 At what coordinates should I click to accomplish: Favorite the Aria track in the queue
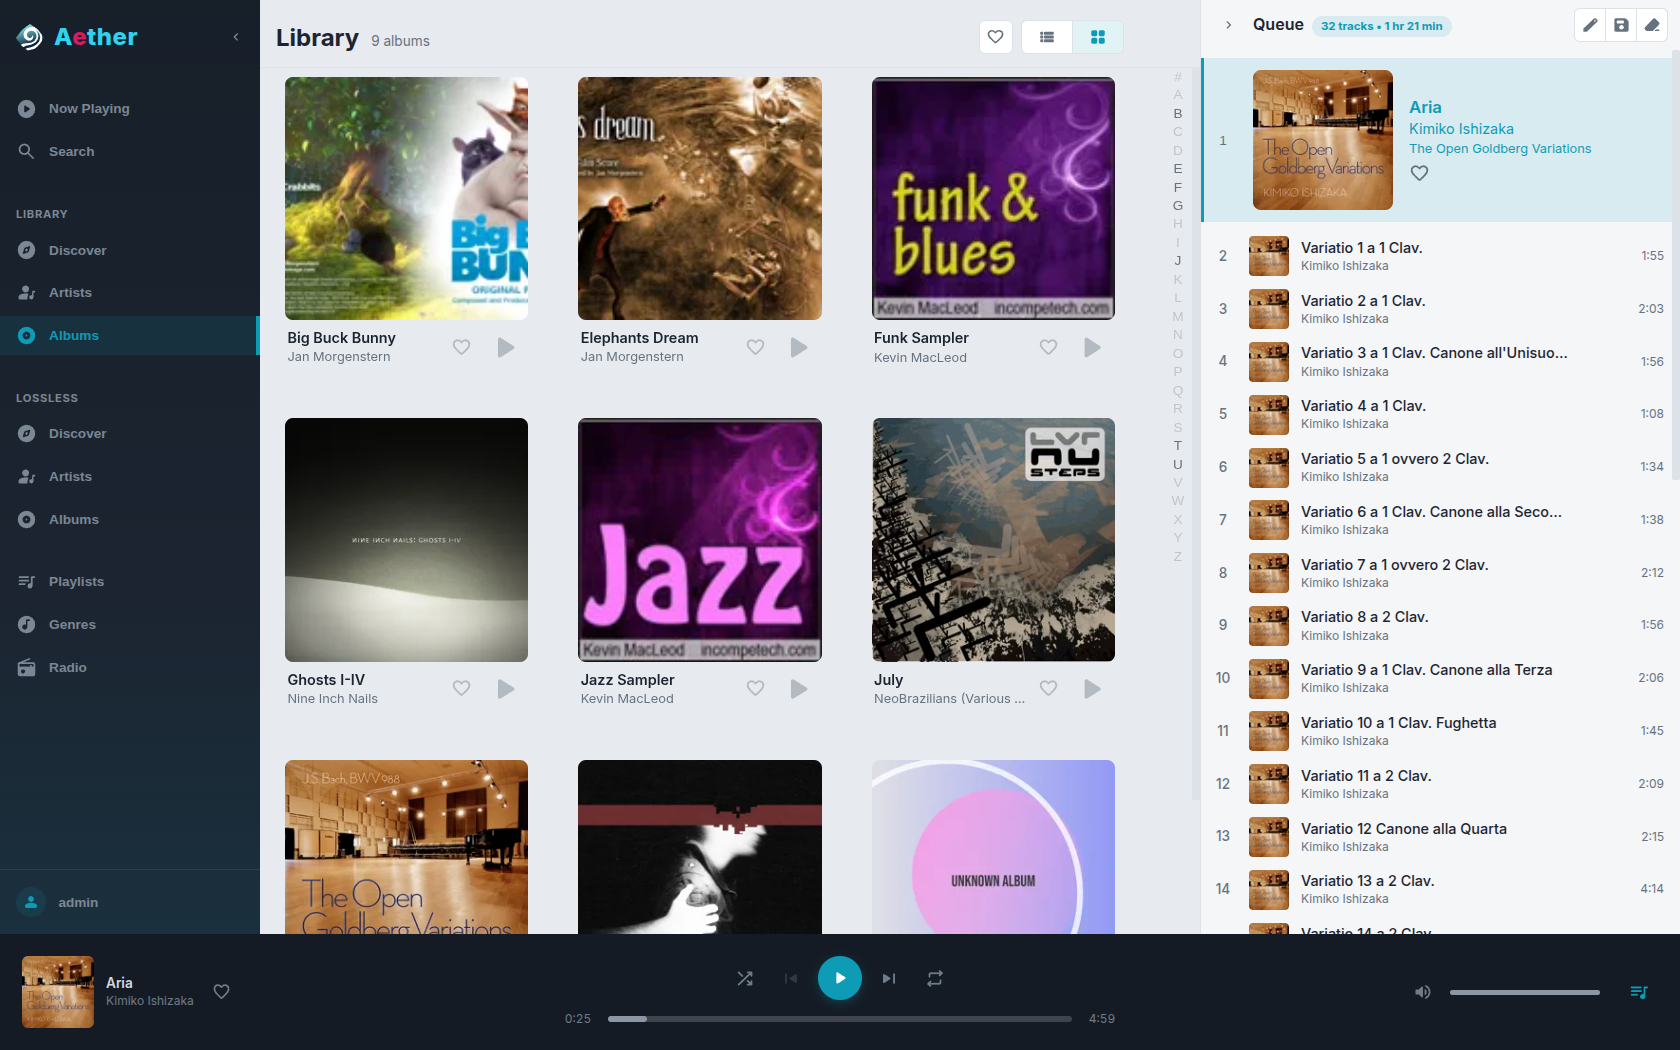coord(1419,173)
